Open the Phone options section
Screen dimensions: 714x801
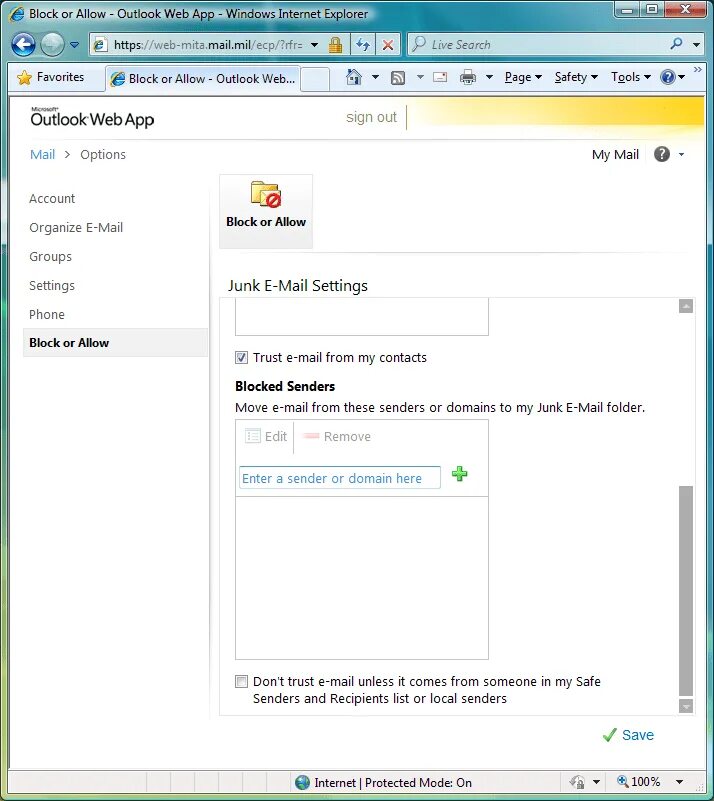point(47,314)
